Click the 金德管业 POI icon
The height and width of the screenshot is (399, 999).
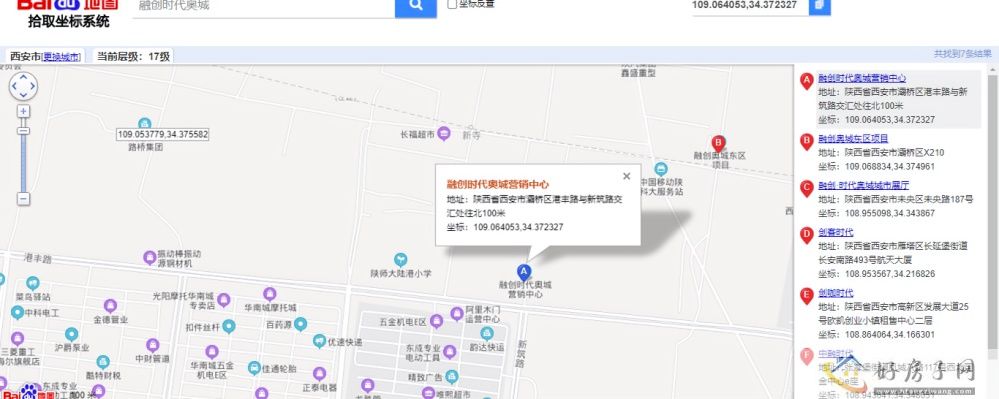(x=110, y=306)
